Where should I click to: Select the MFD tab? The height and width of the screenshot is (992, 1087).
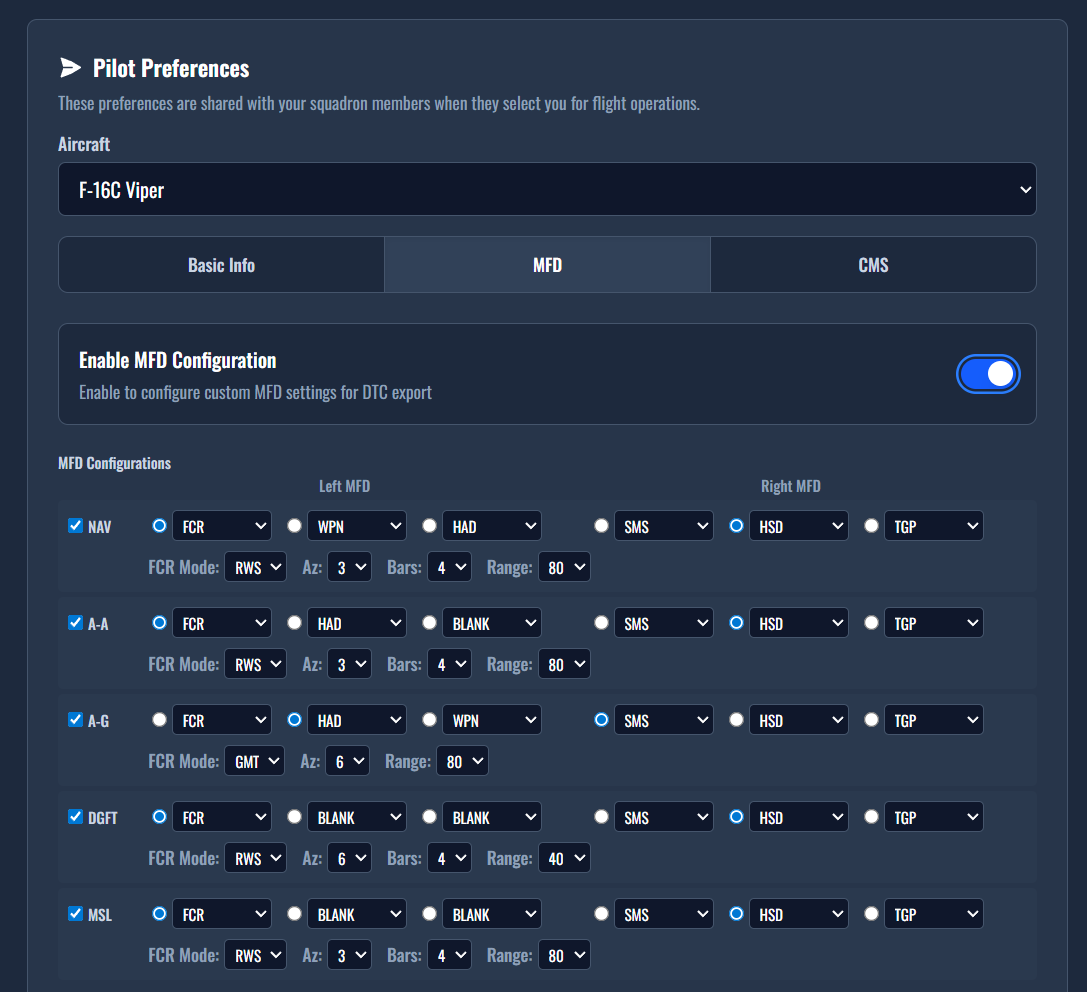[x=547, y=265]
